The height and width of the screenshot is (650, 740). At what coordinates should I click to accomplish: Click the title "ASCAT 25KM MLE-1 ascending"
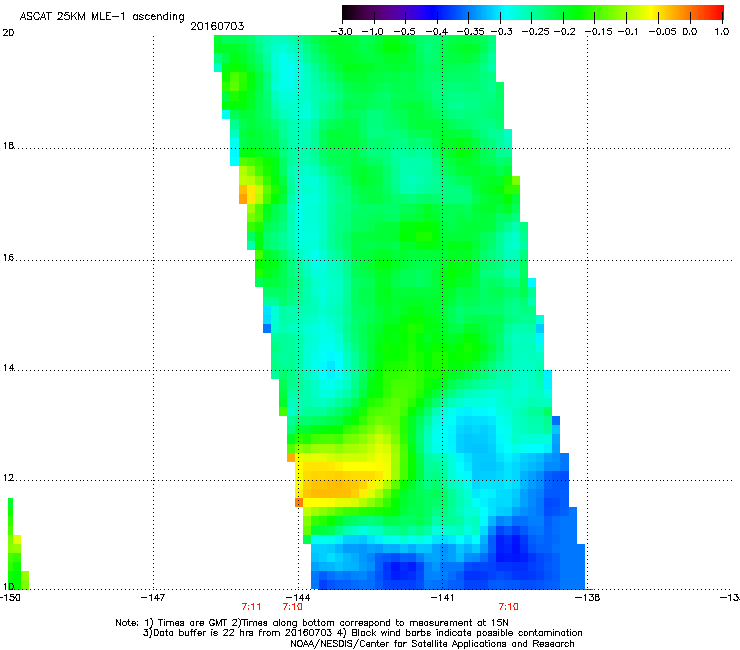(x=102, y=16)
